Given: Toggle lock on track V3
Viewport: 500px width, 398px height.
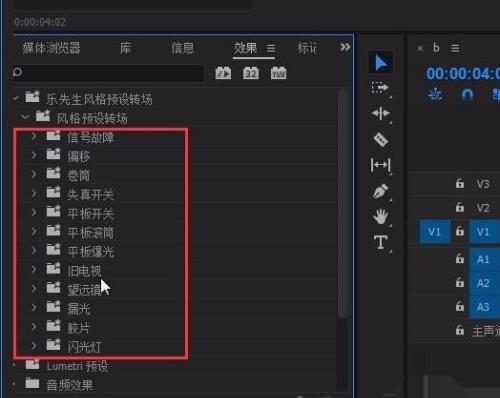Looking at the screenshot, I should (460, 183).
